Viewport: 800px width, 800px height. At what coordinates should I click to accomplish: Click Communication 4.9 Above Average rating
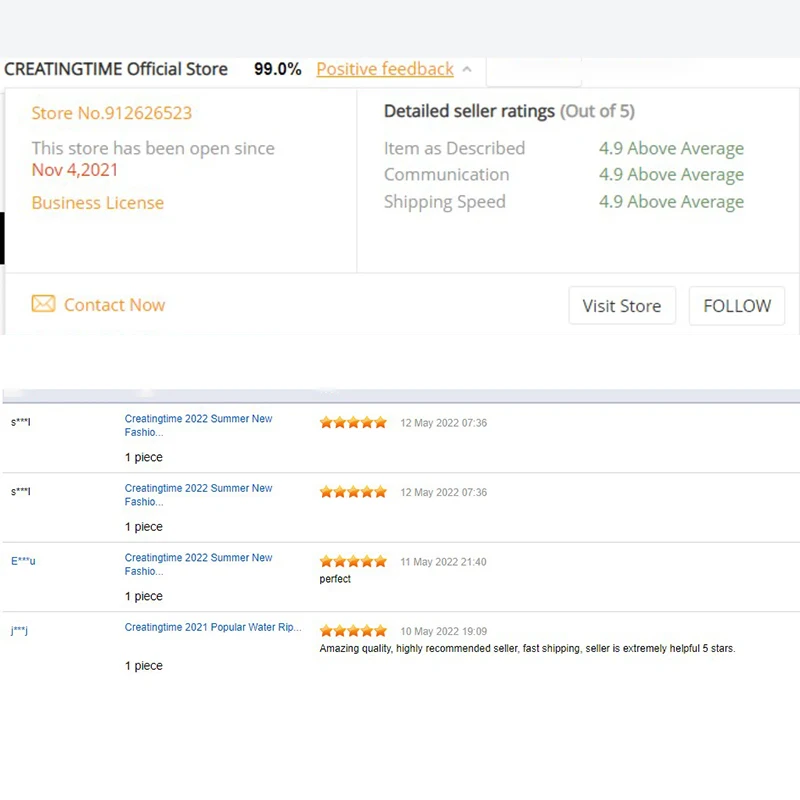click(x=671, y=174)
